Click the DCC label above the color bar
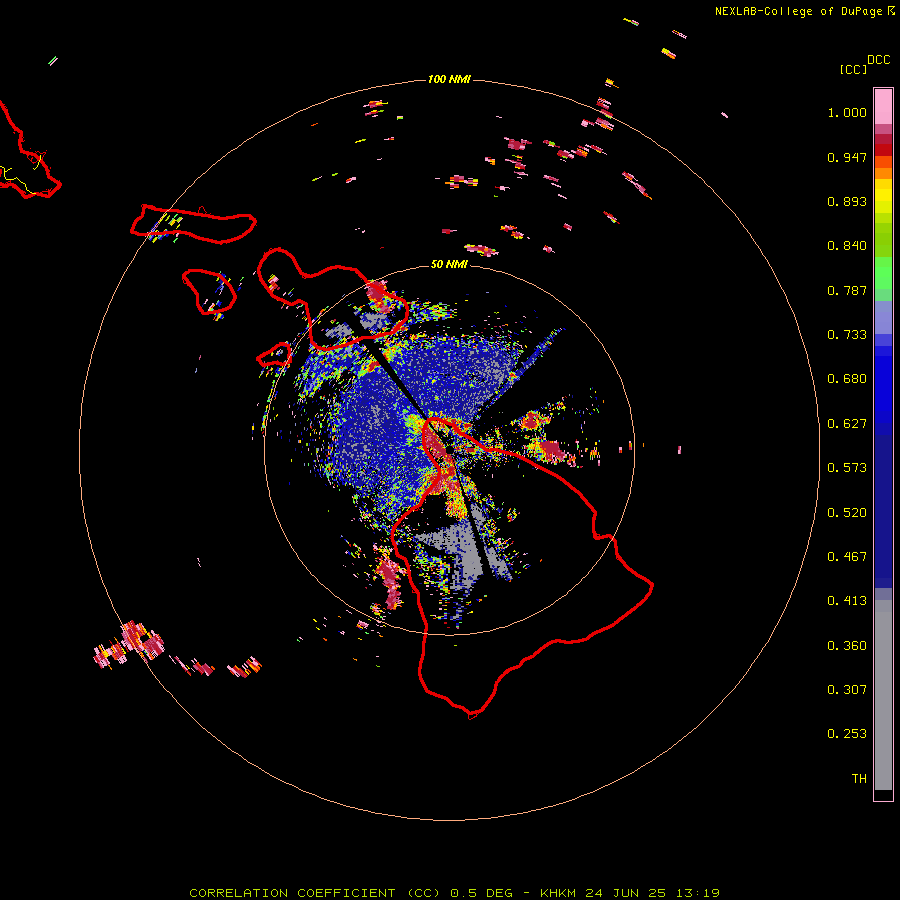The width and height of the screenshot is (900, 900). click(878, 60)
